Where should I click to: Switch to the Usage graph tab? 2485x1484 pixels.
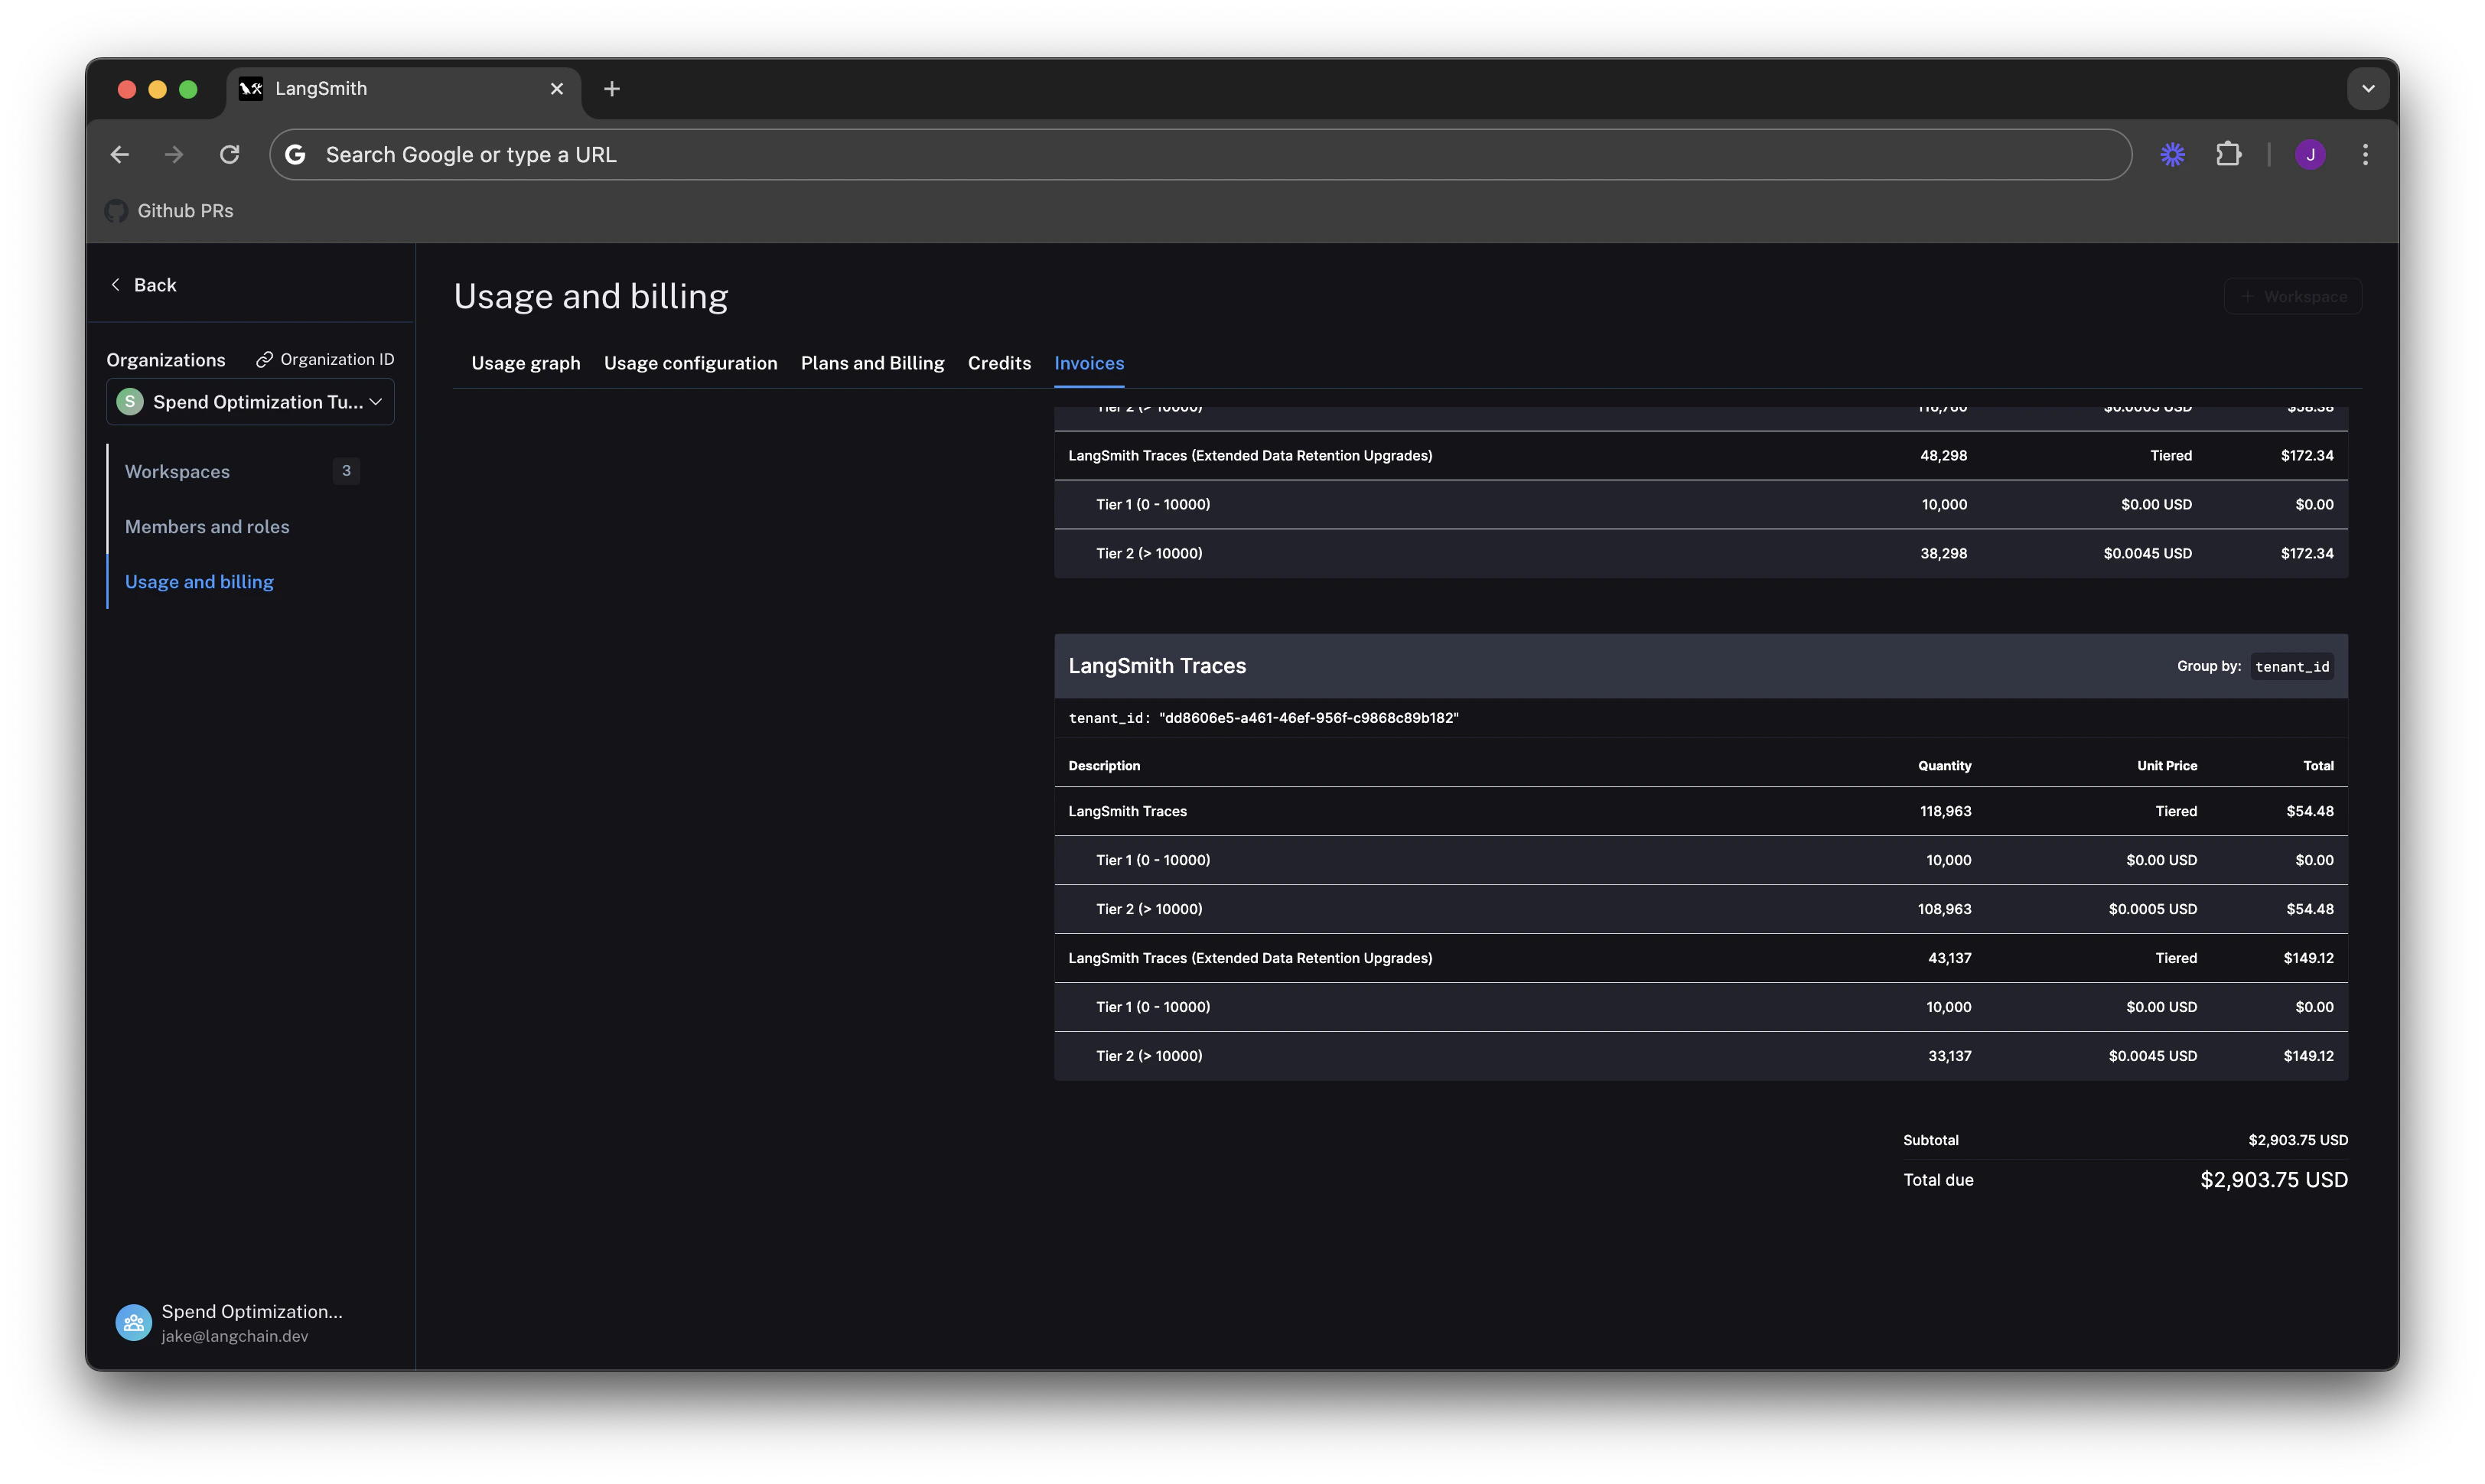(x=525, y=363)
